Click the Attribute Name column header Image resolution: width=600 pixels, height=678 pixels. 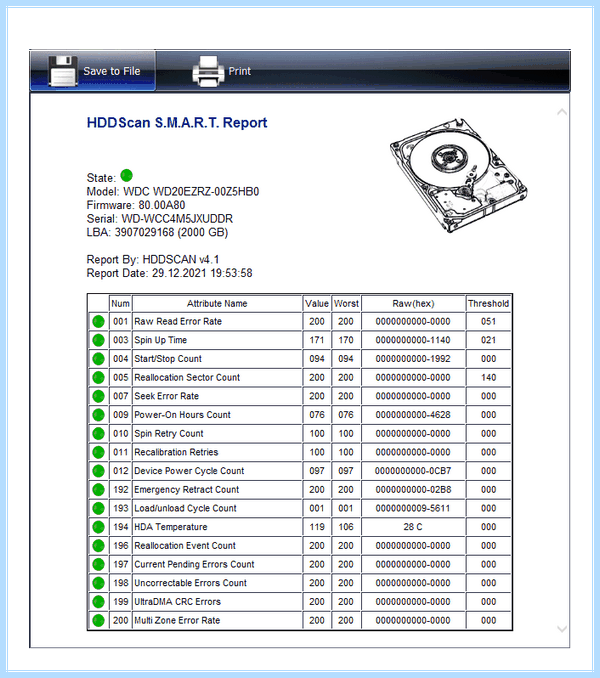pos(217,304)
